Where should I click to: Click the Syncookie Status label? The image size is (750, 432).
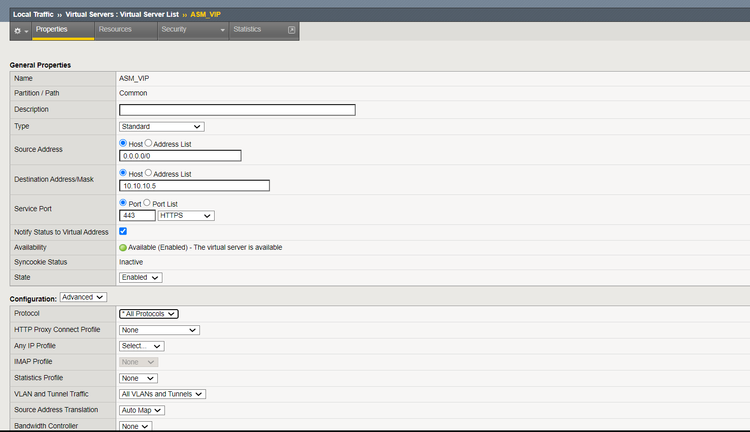tap(41, 262)
